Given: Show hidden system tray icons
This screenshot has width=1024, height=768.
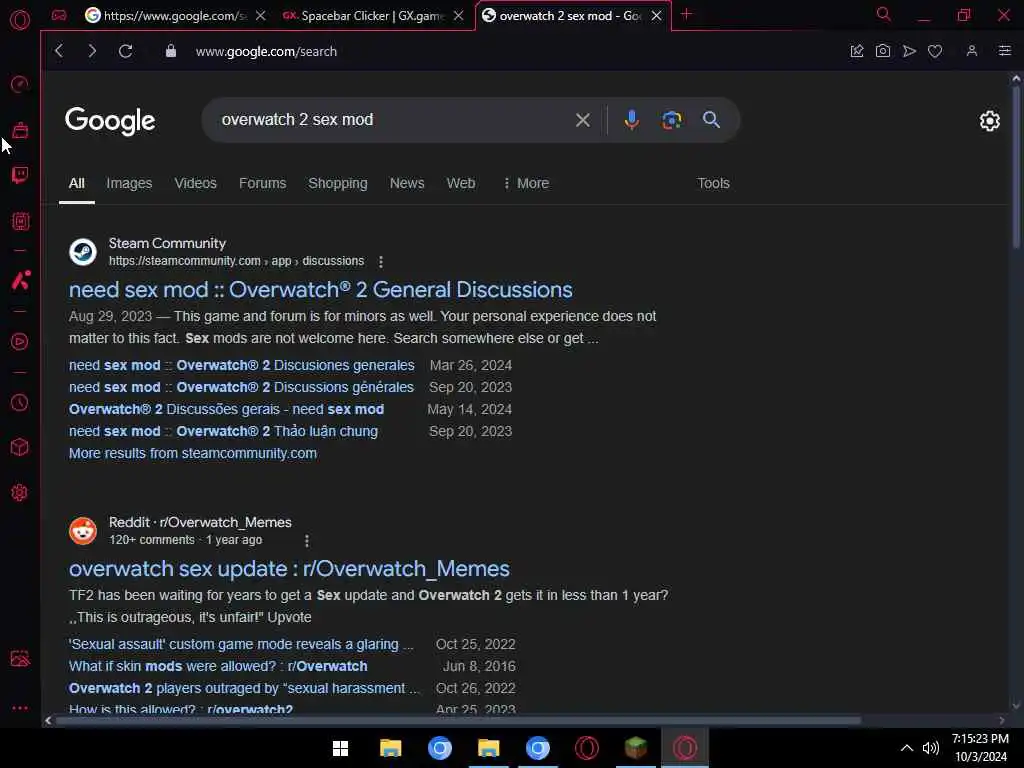Looking at the screenshot, I should click(907, 748).
